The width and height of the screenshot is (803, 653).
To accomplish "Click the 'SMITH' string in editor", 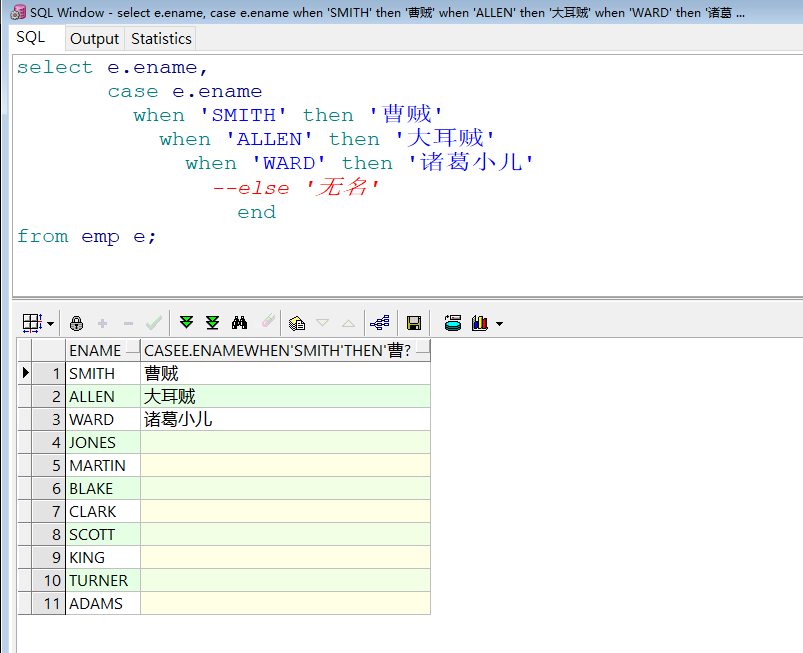I will (x=243, y=115).
